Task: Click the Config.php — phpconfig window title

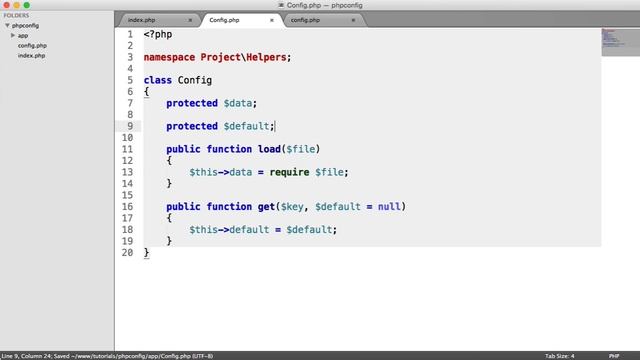Action: point(324,5)
